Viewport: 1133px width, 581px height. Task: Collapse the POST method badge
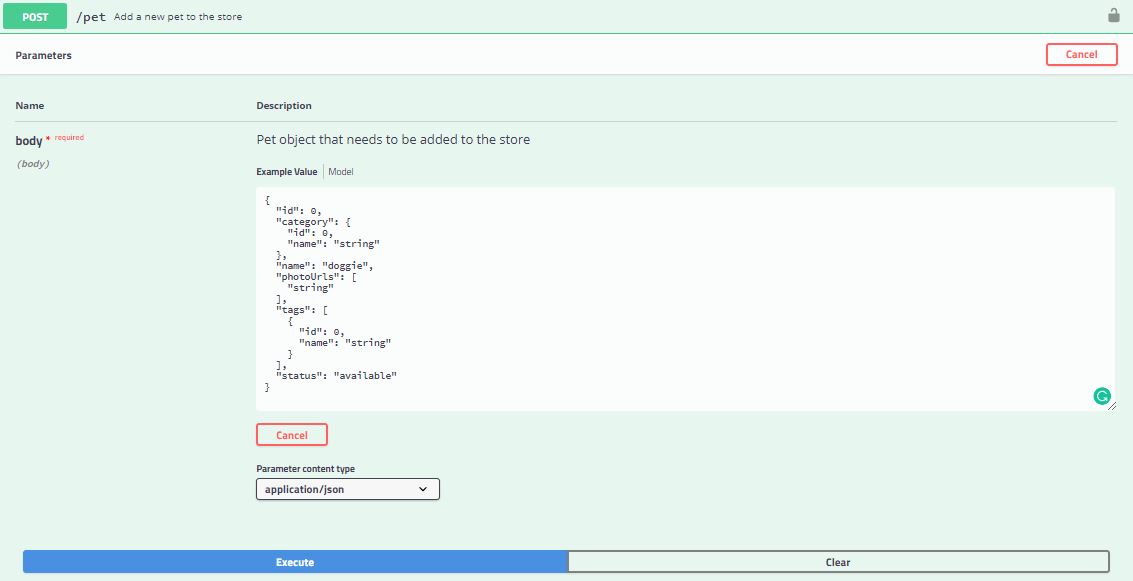(35, 17)
